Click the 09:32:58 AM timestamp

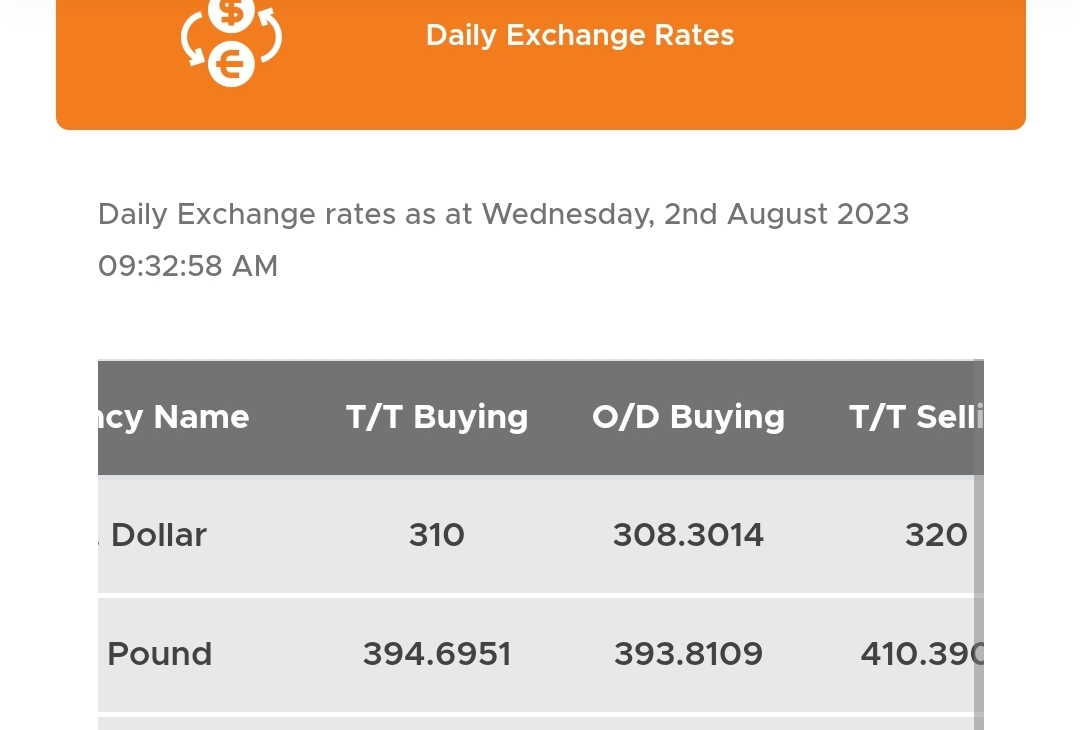188,266
